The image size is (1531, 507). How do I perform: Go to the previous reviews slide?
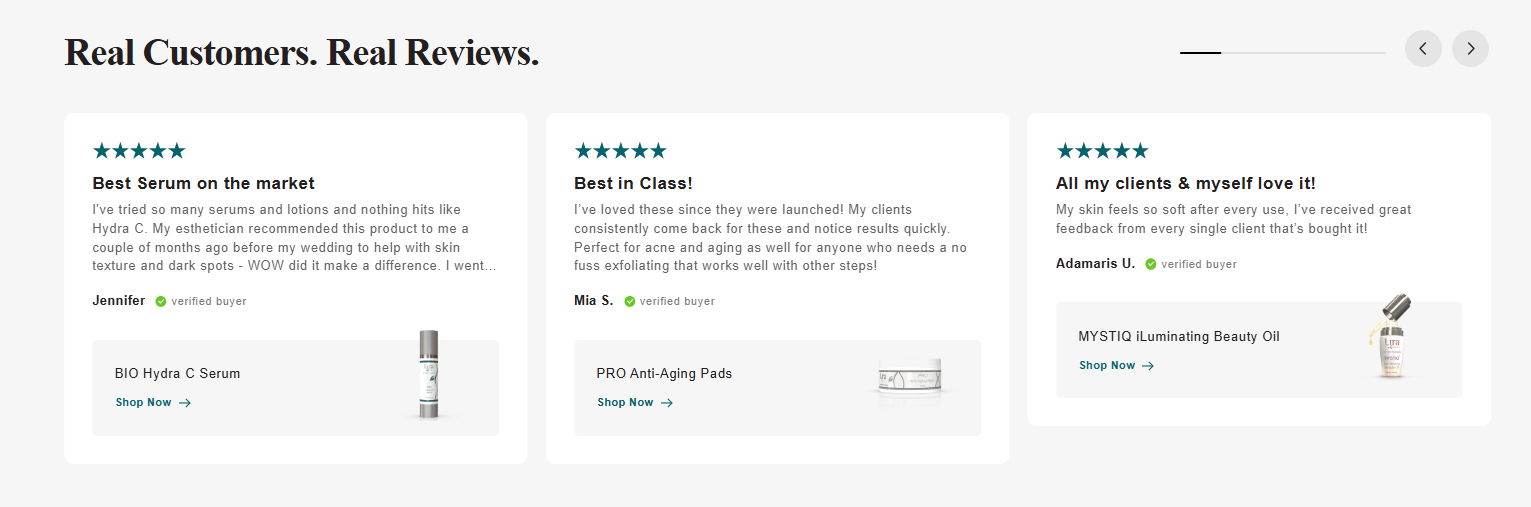(1423, 49)
